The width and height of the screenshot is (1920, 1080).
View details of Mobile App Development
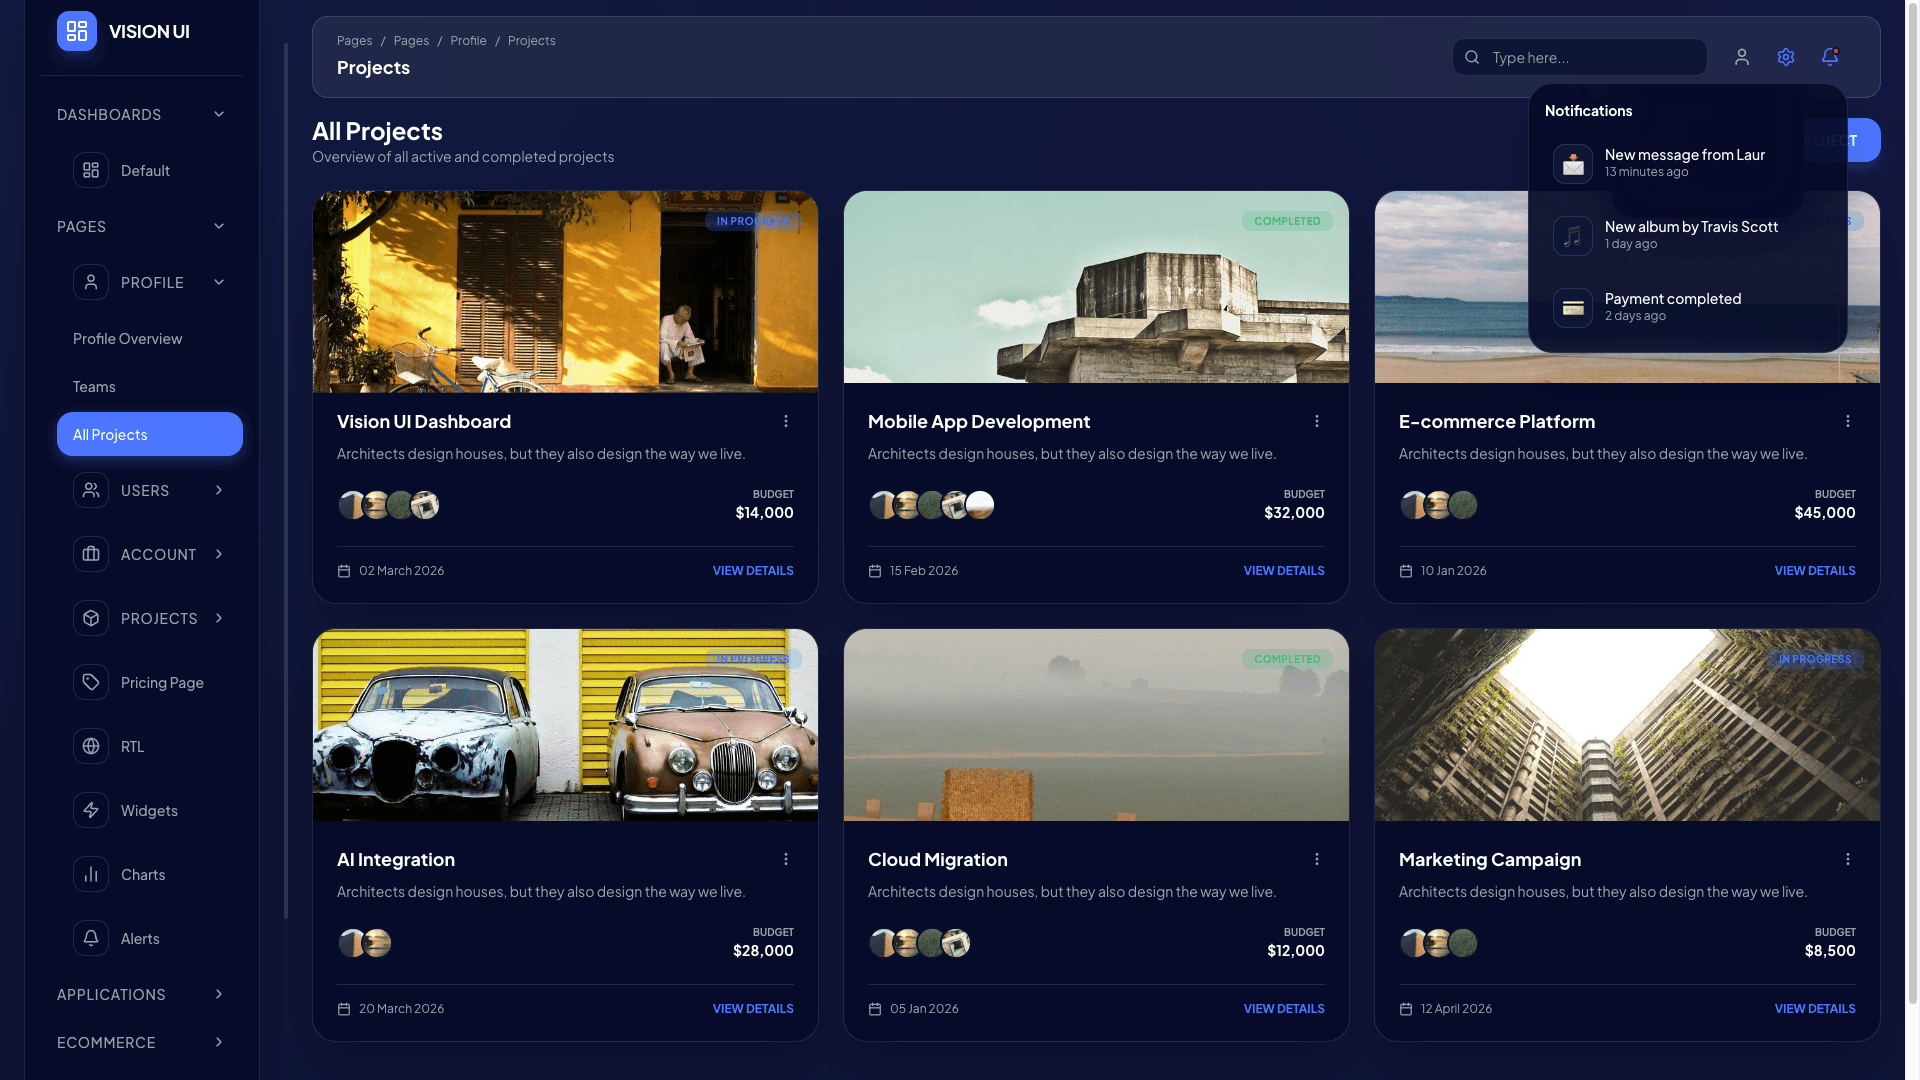[x=1284, y=570]
